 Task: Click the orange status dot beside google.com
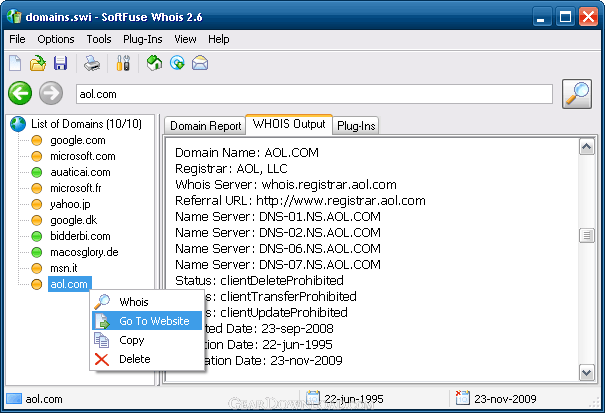click(37, 140)
